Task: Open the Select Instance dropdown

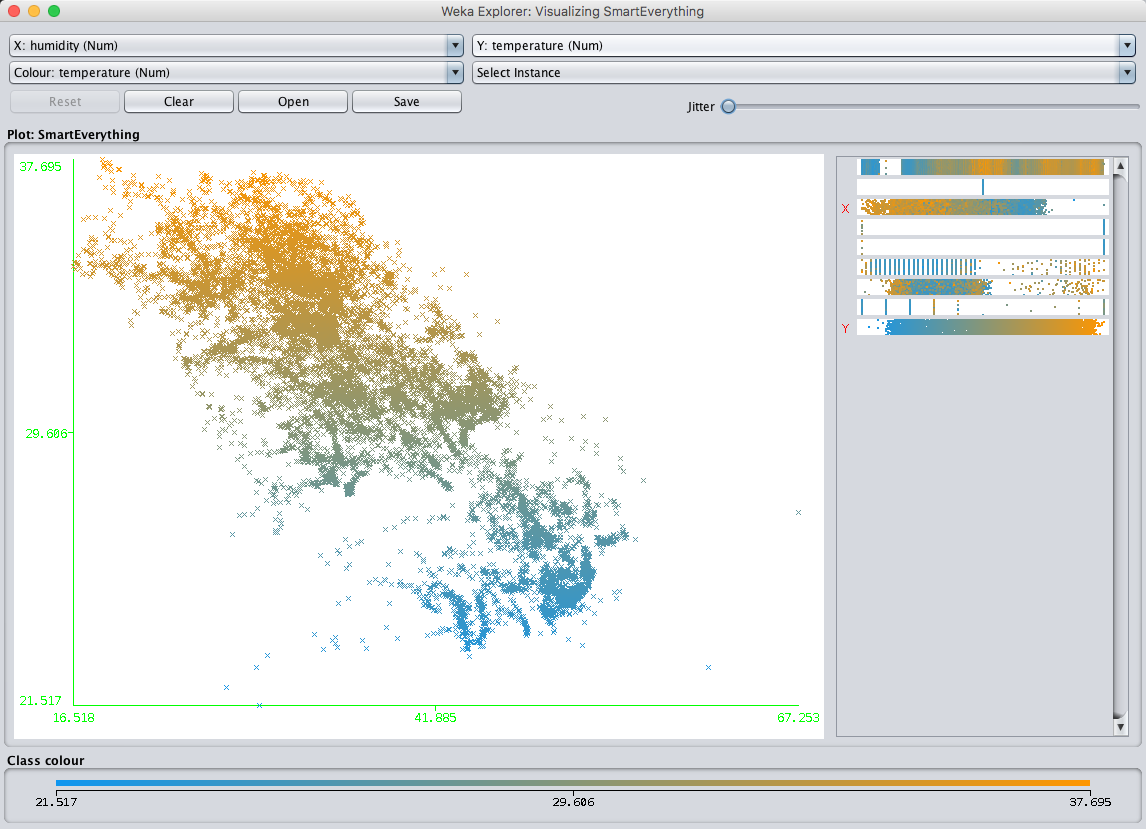Action: [804, 72]
